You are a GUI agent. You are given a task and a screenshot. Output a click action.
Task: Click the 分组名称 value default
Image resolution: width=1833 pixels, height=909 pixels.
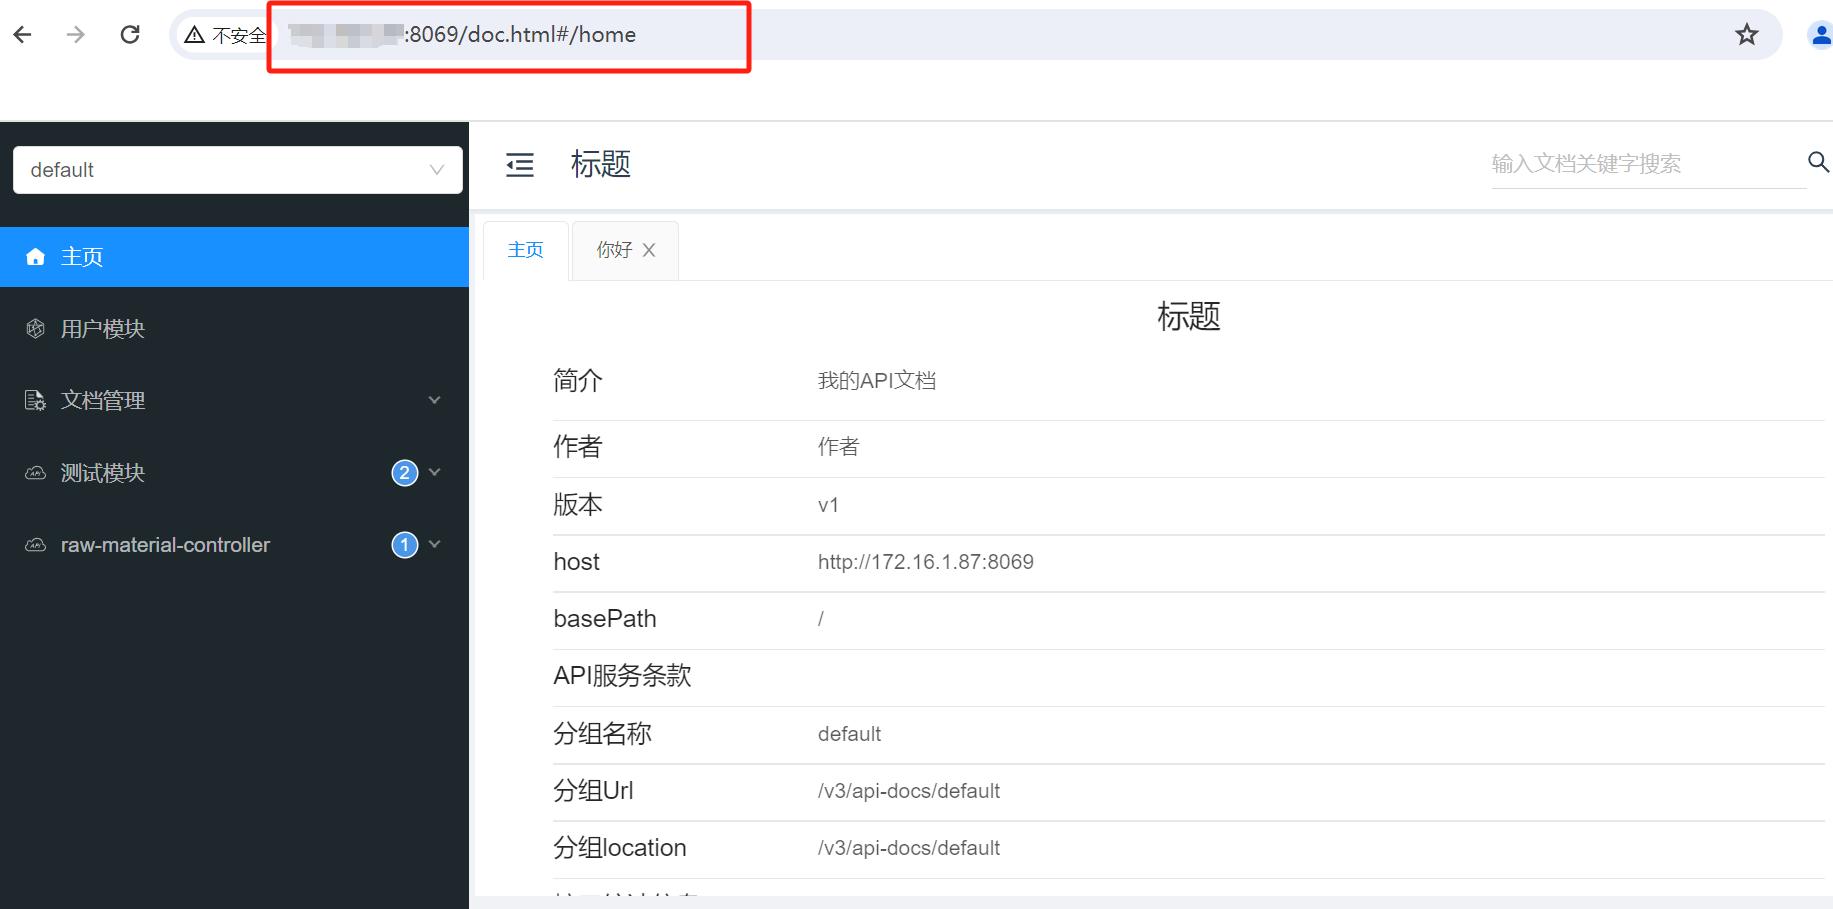(850, 734)
